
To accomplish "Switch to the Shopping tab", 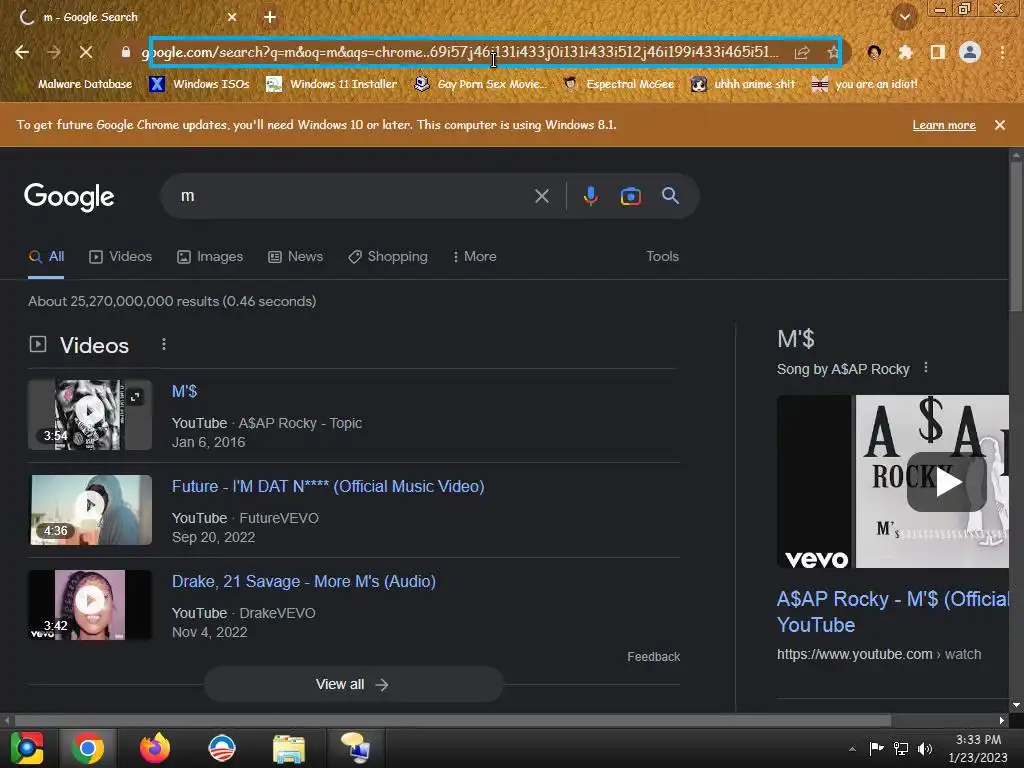I will 388,257.
